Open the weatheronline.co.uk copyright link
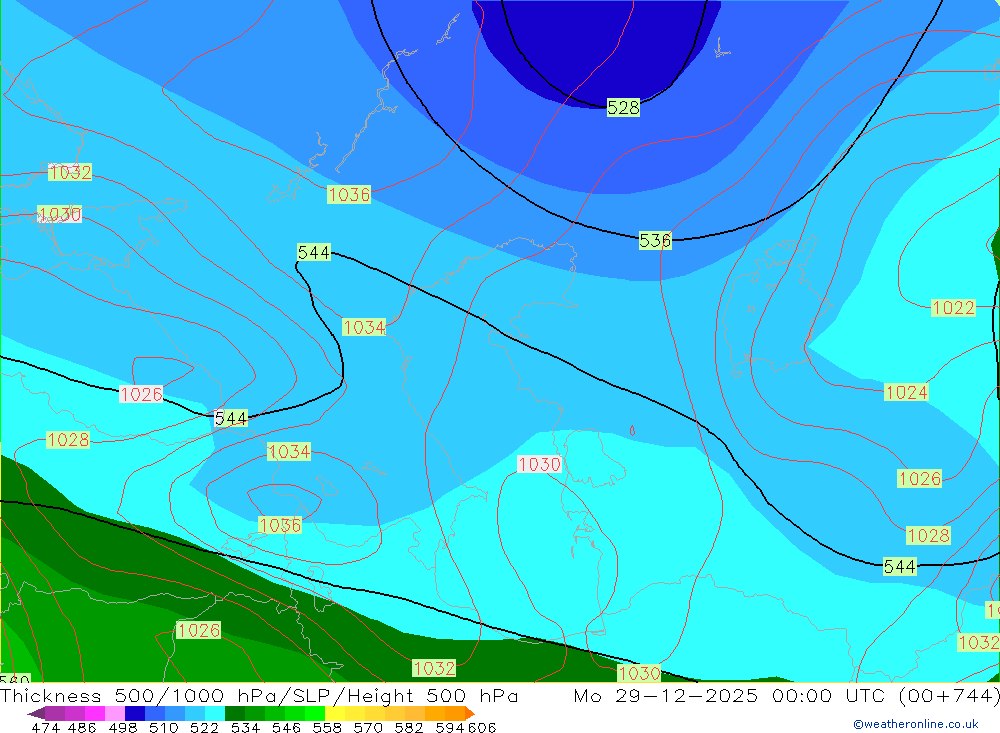This screenshot has height=733, width=1000. [x=916, y=724]
